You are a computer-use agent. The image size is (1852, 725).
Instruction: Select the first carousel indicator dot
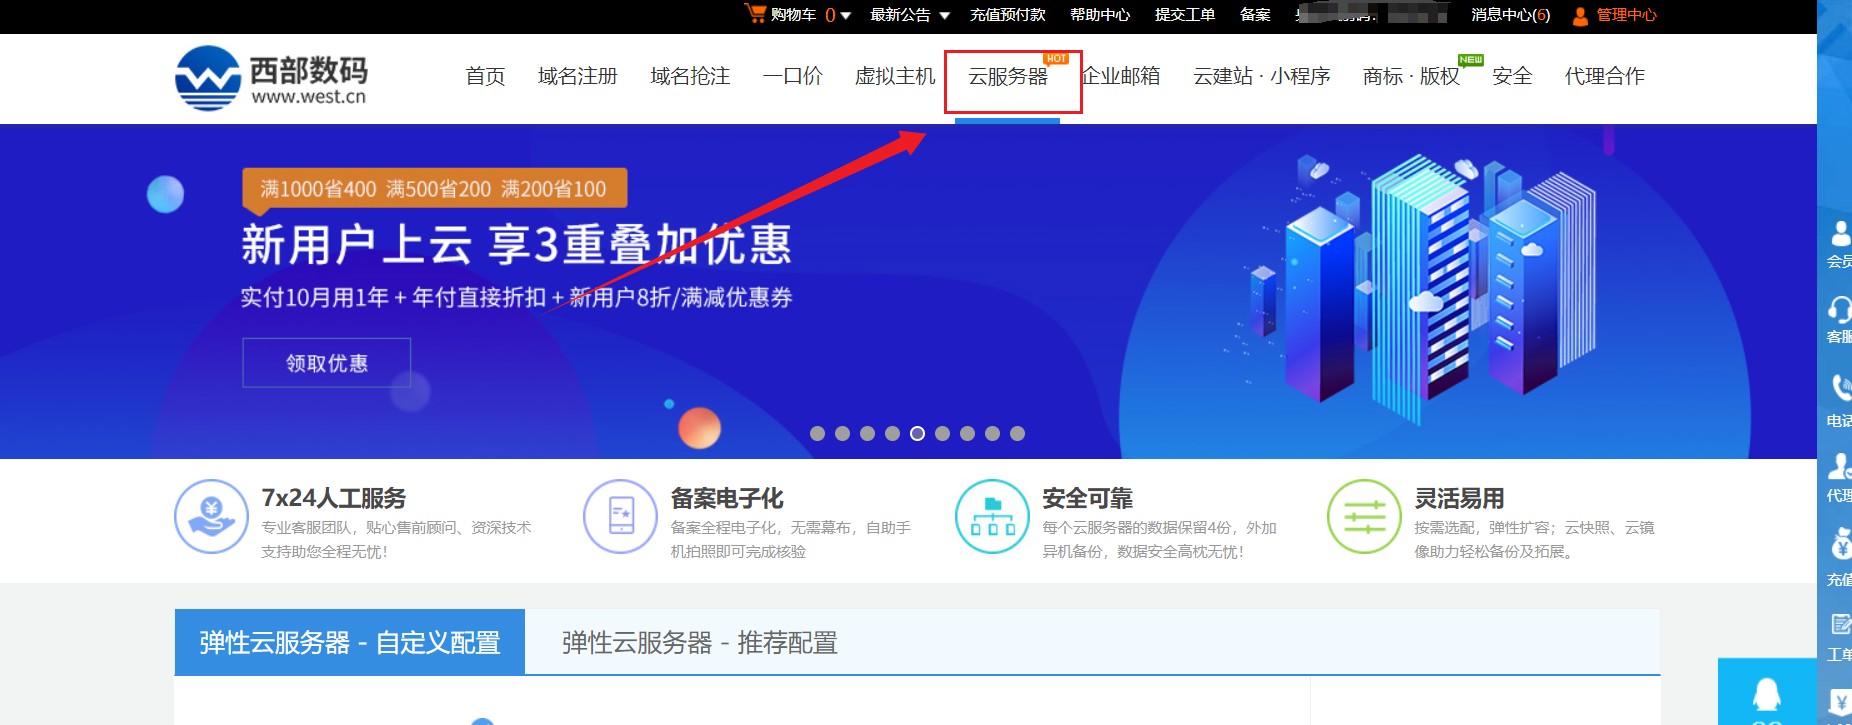click(817, 433)
